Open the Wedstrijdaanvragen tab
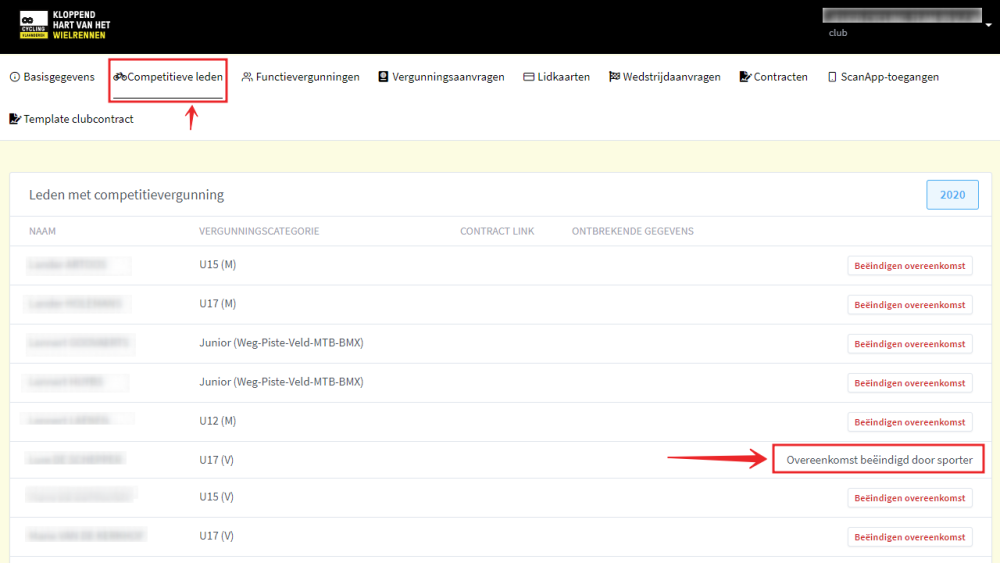 point(665,77)
